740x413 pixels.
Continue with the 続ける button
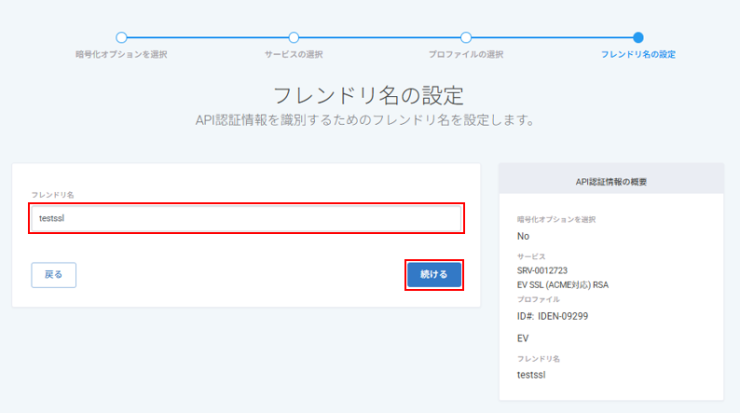[x=434, y=275]
